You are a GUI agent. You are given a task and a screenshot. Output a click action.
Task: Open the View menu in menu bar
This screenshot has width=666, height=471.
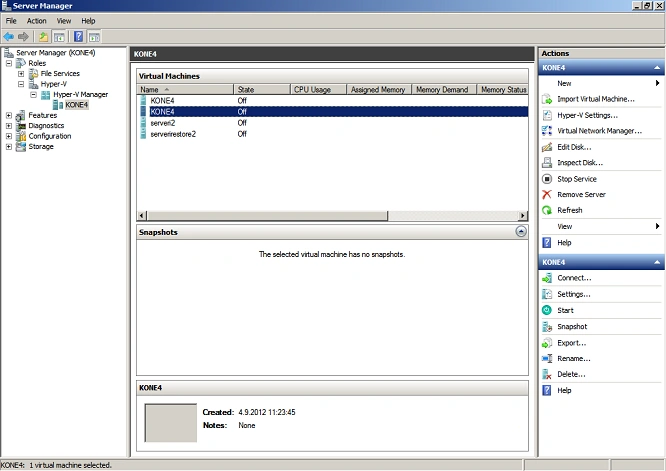tap(64, 21)
